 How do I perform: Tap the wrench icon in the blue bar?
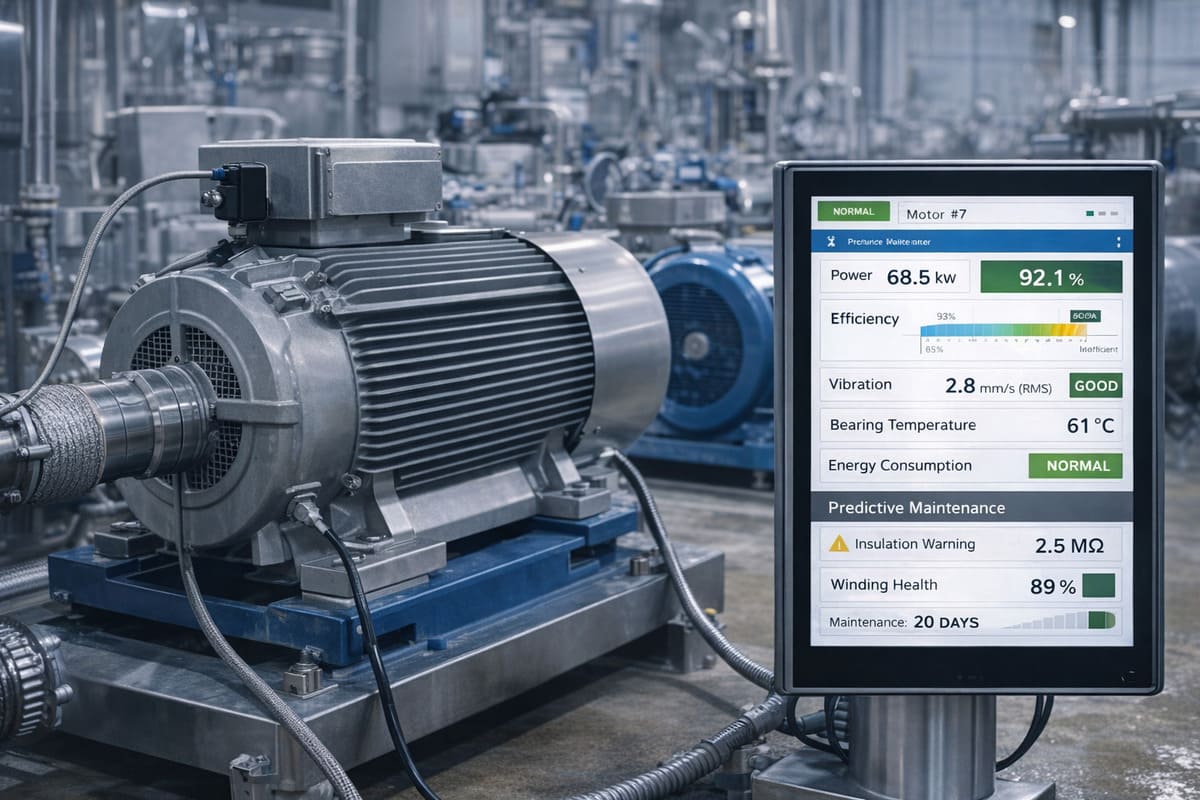coord(832,242)
